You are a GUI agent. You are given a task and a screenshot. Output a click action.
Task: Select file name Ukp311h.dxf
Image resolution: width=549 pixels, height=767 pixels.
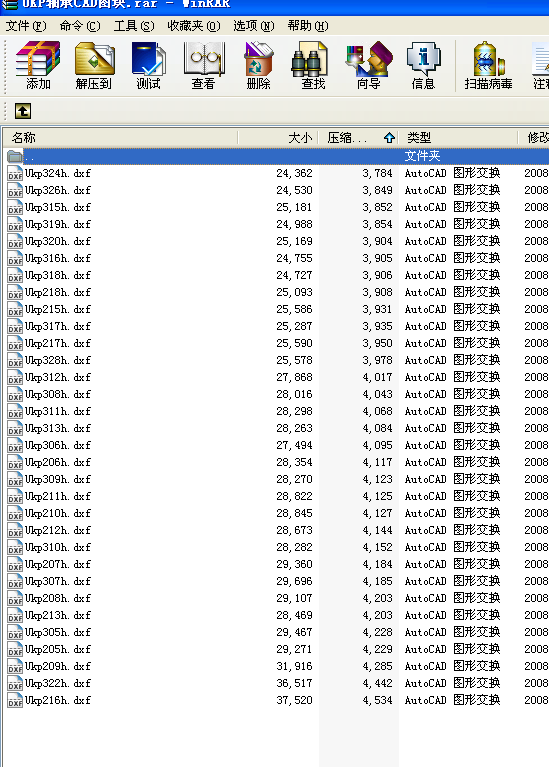pos(58,411)
